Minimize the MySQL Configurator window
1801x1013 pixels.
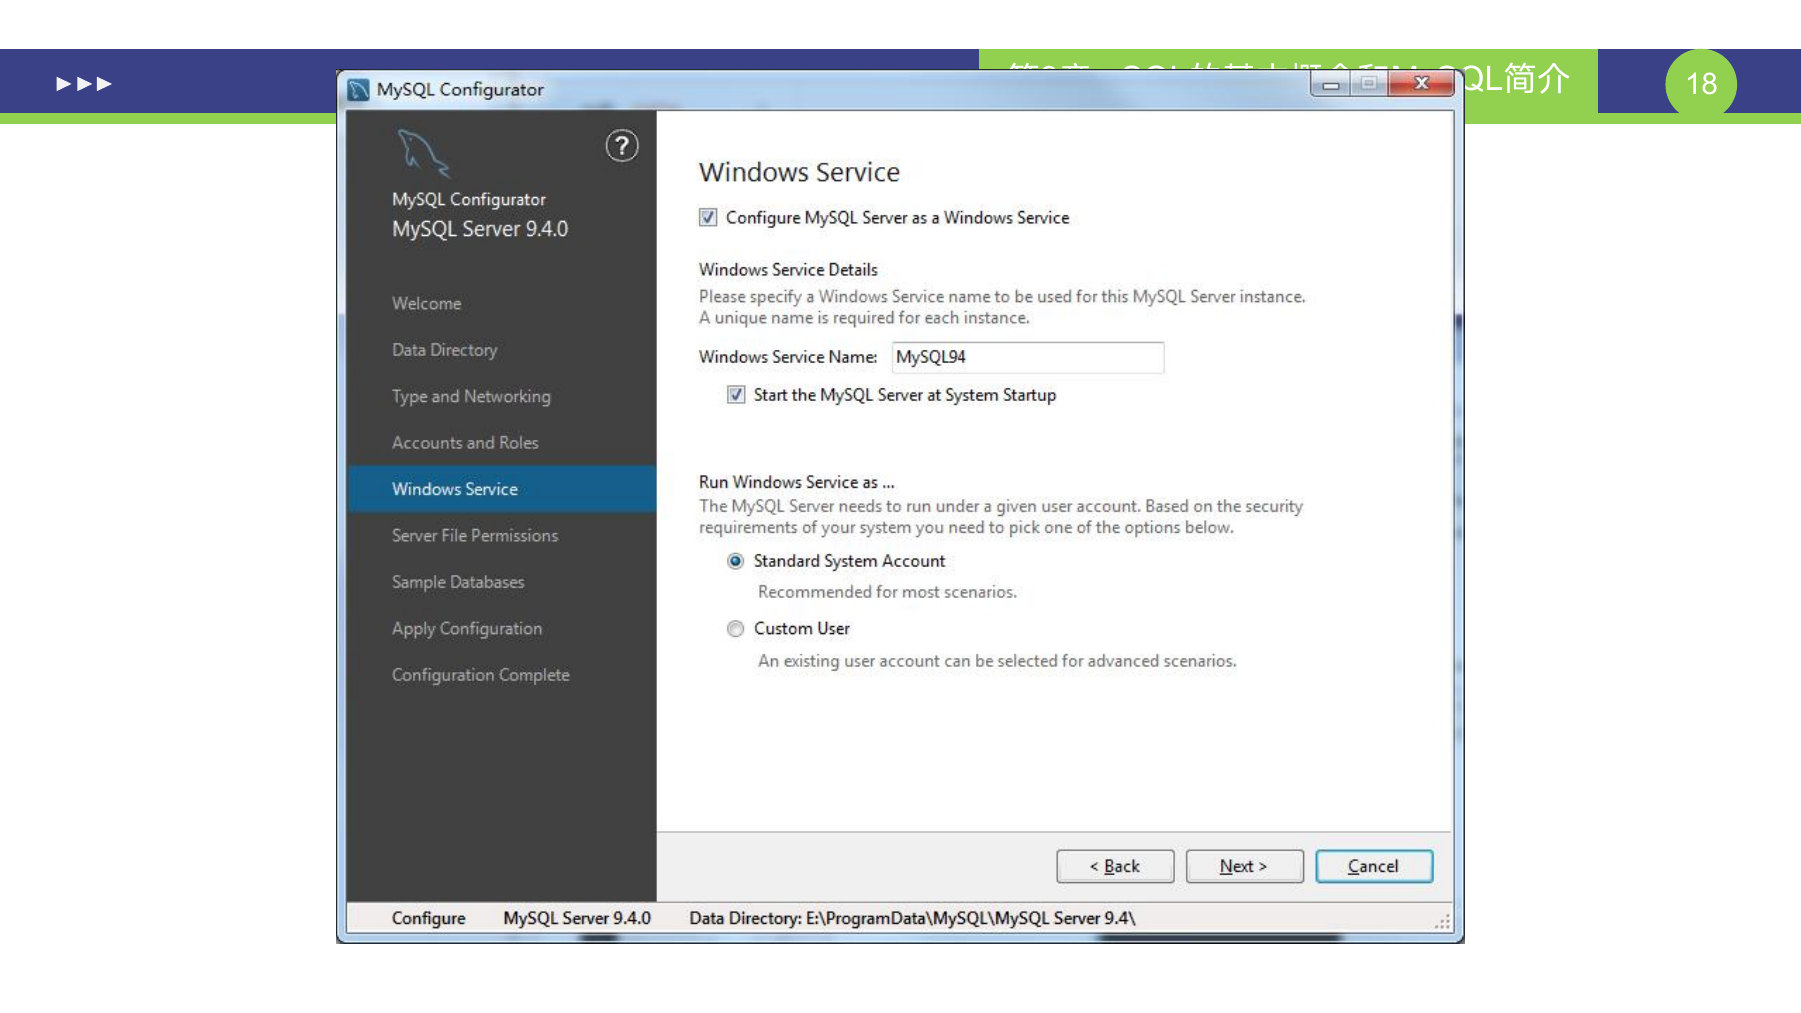1330,84
